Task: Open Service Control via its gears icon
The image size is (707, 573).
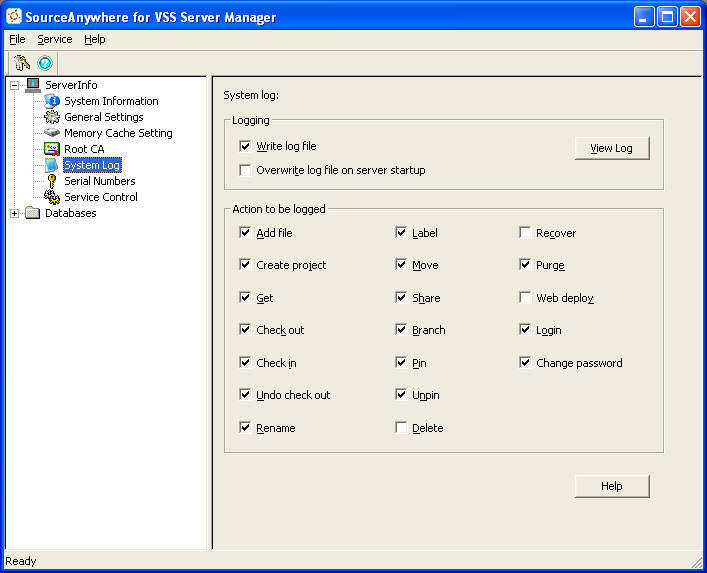Action: click(x=52, y=197)
